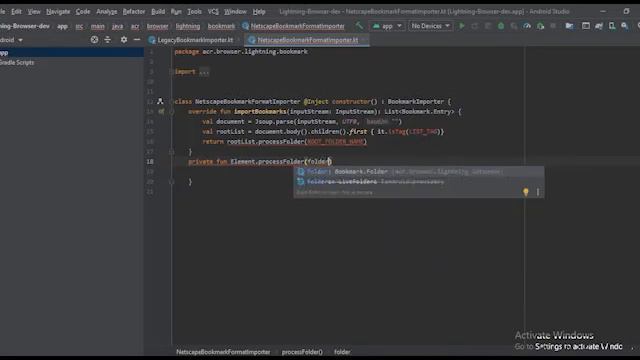Choose the 'folders: LiveFolders' completion suggestion
Viewport: 640px width, 360px height.
click(x=418, y=182)
